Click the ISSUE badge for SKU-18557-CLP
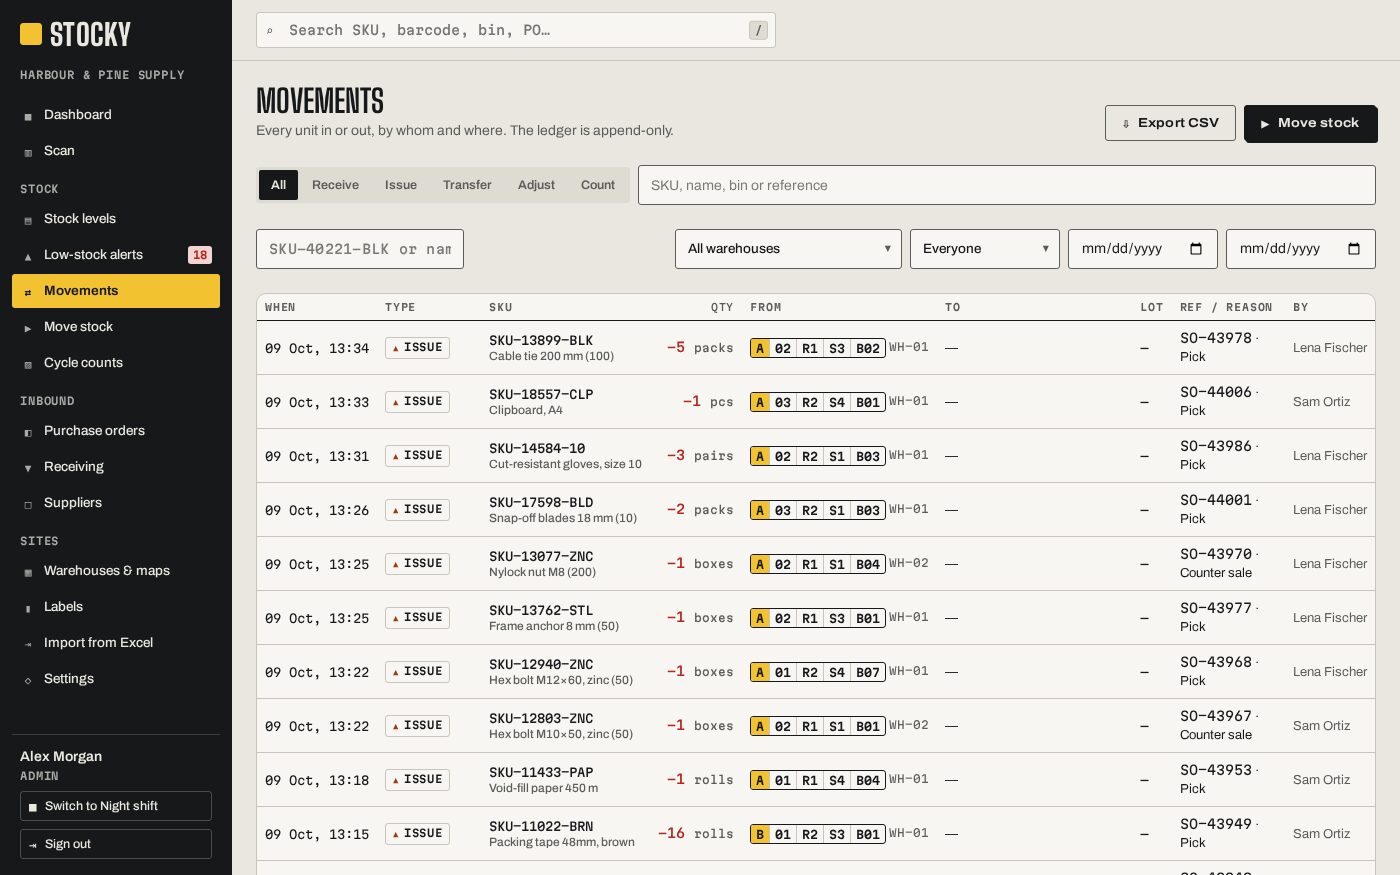The height and width of the screenshot is (875, 1400). [417, 402]
